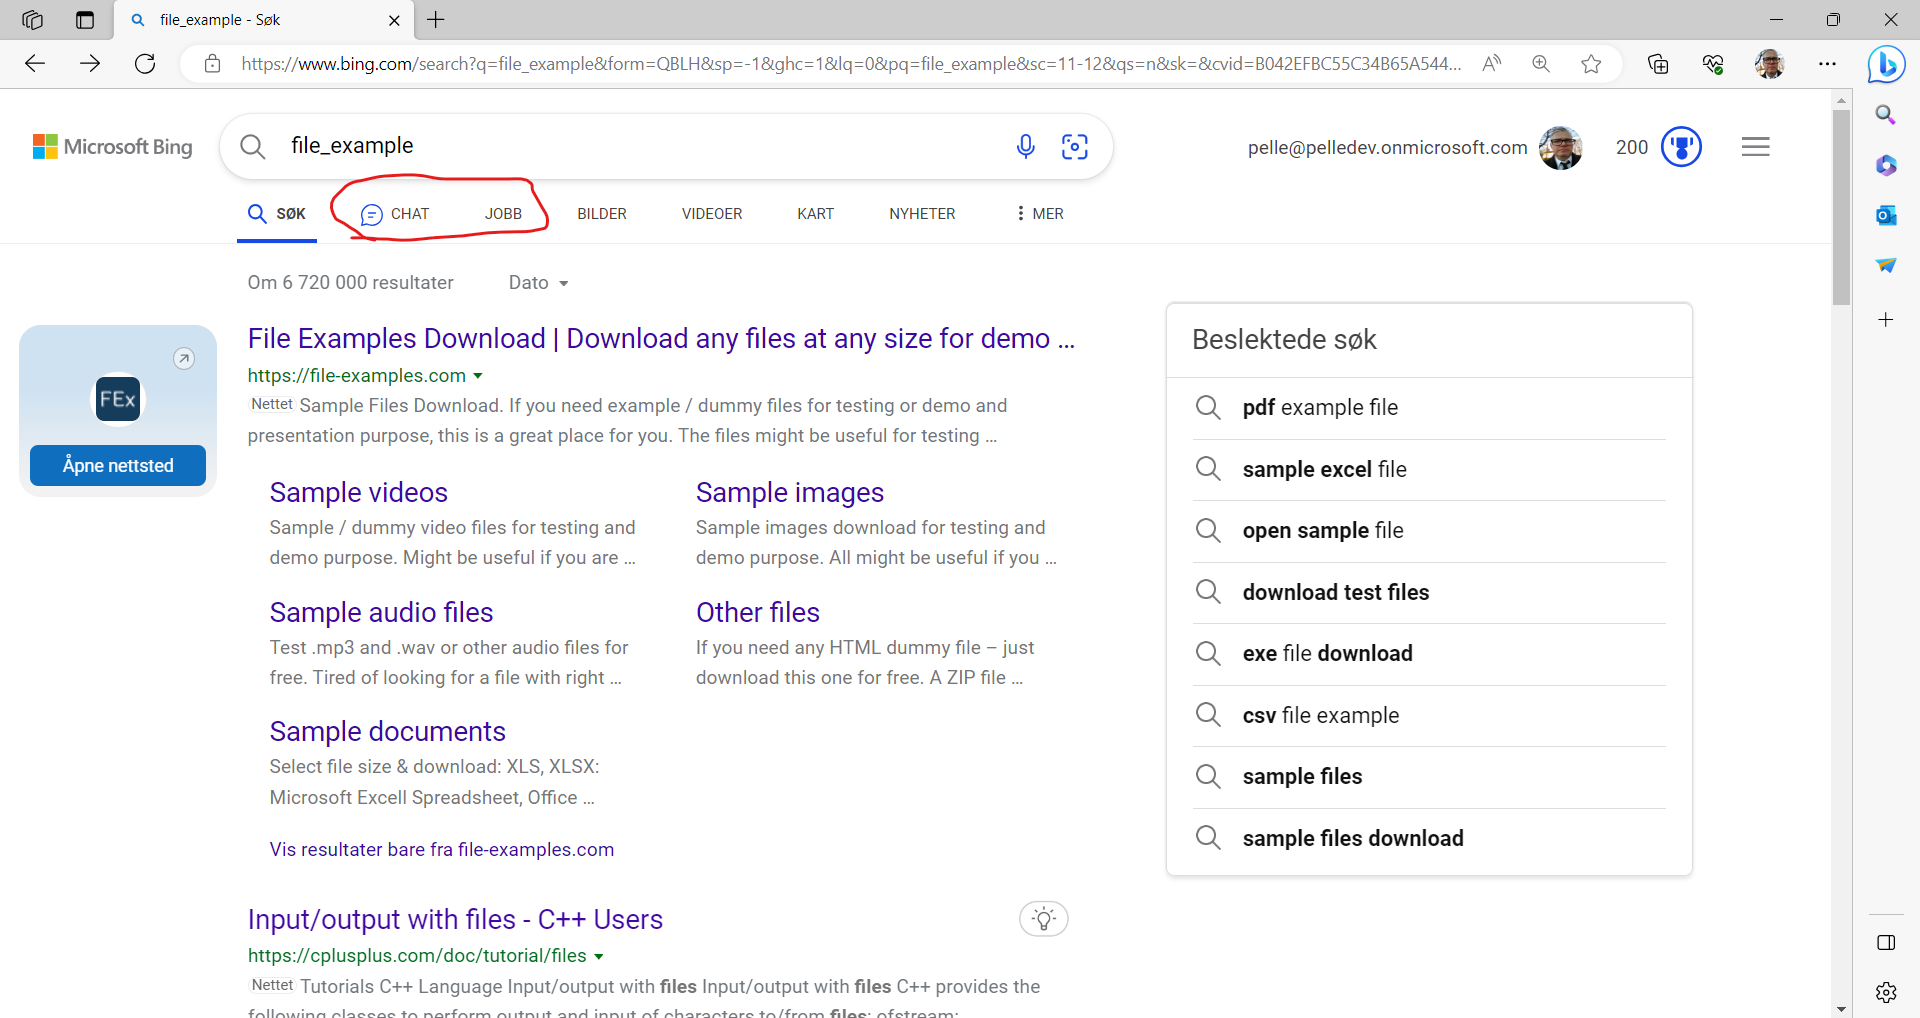This screenshot has width=1920, height=1018.
Task: Search related 'sample files download'
Action: (x=1429, y=839)
